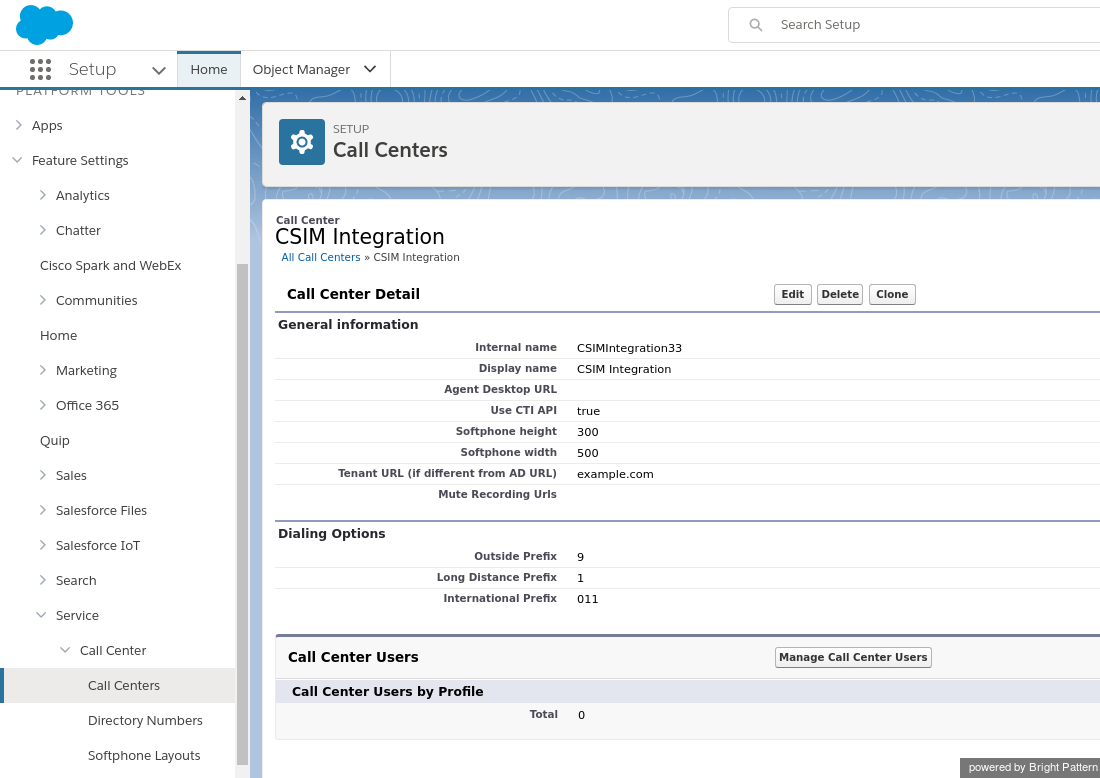Open Cisco Spark and WebEx settings
Screen dimensions: 1100x778
point(111,265)
